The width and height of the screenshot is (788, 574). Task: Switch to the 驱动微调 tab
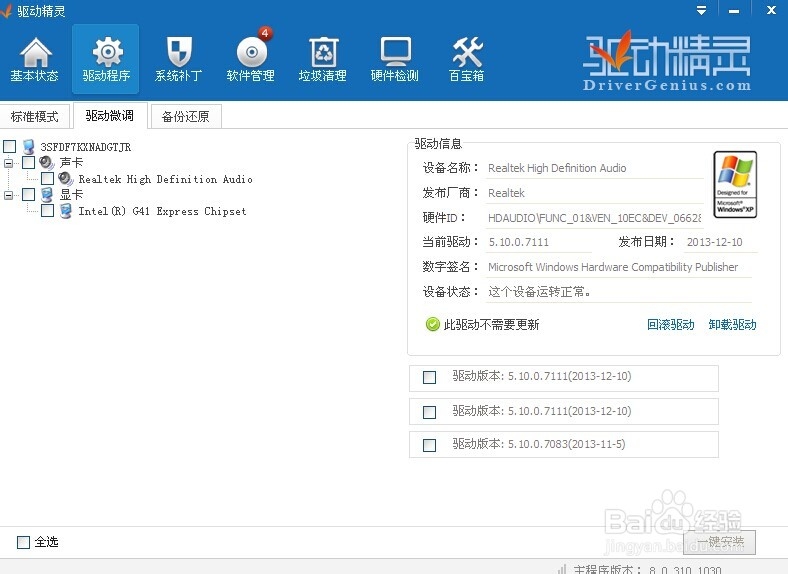110,115
